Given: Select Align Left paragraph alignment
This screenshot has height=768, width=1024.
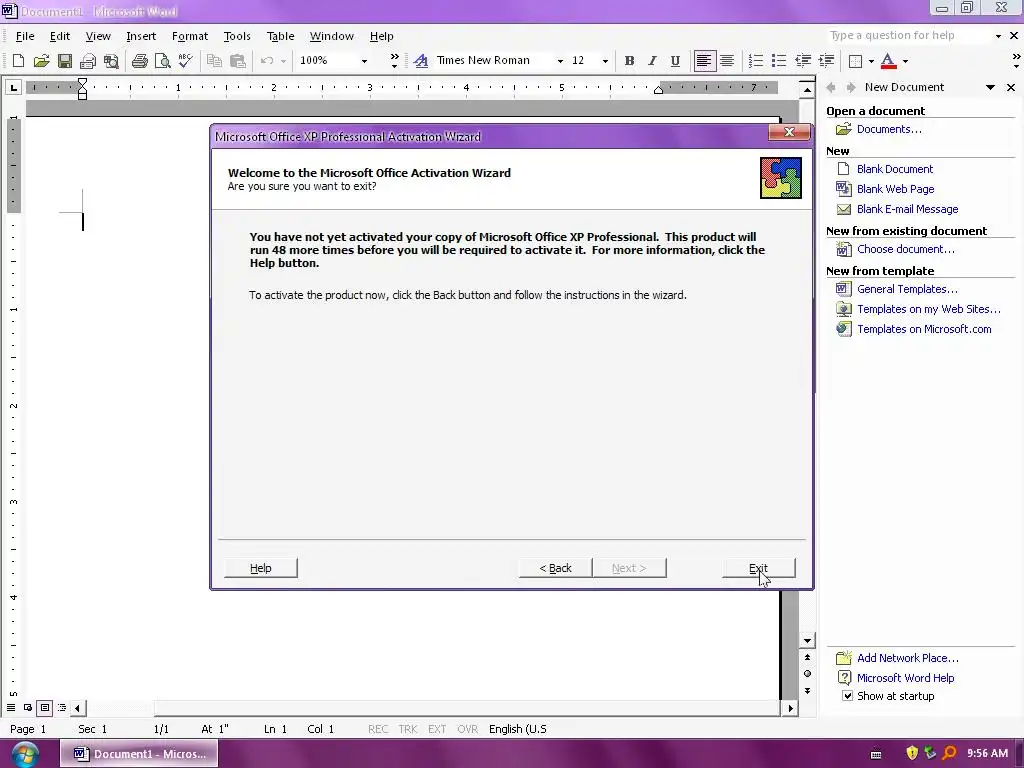Looking at the screenshot, I should coord(704,61).
